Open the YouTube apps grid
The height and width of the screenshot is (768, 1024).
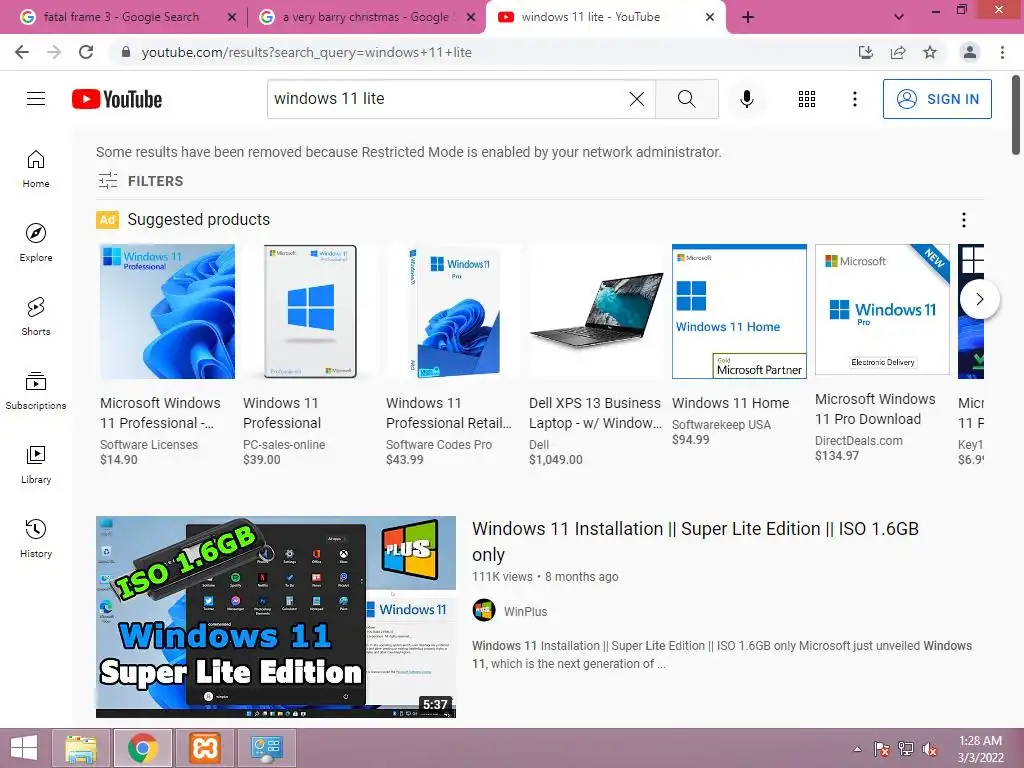tap(807, 99)
